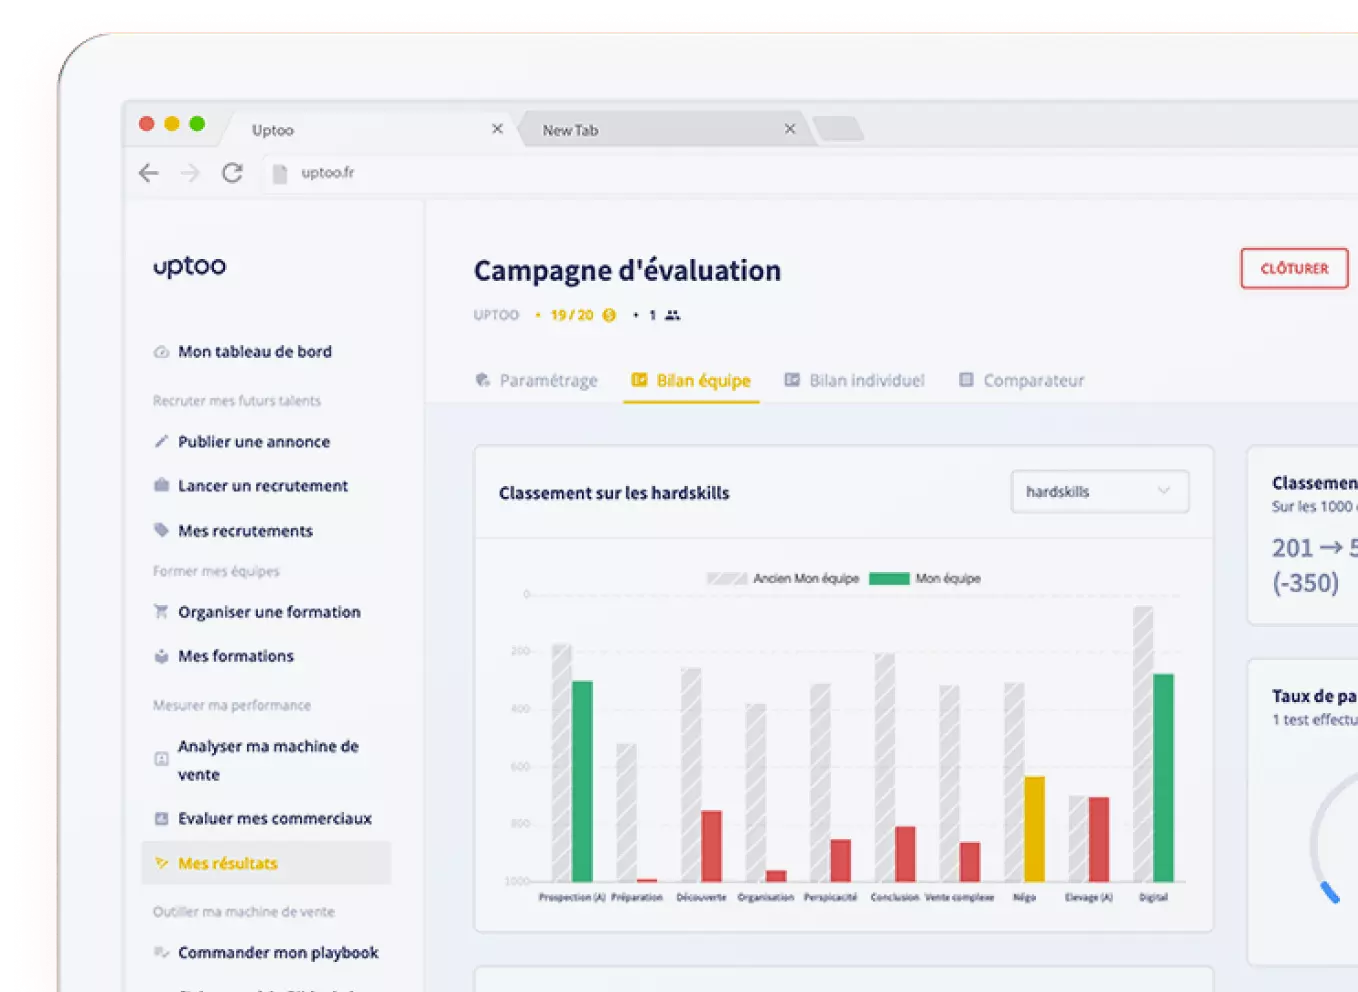Click the team members icon under campaign title
The width and height of the screenshot is (1358, 992).
coord(673,315)
